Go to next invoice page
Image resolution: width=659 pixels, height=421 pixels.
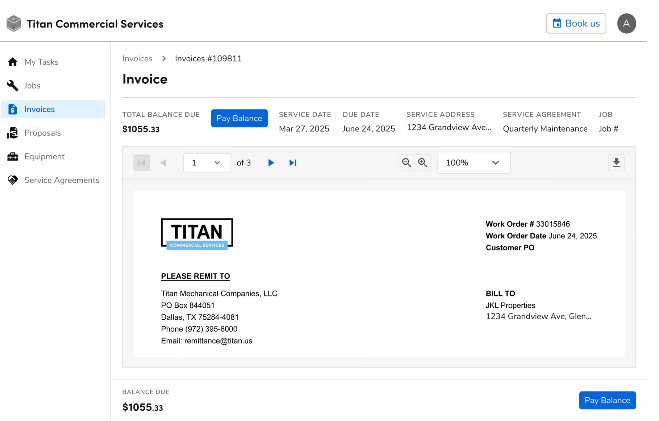coord(271,163)
